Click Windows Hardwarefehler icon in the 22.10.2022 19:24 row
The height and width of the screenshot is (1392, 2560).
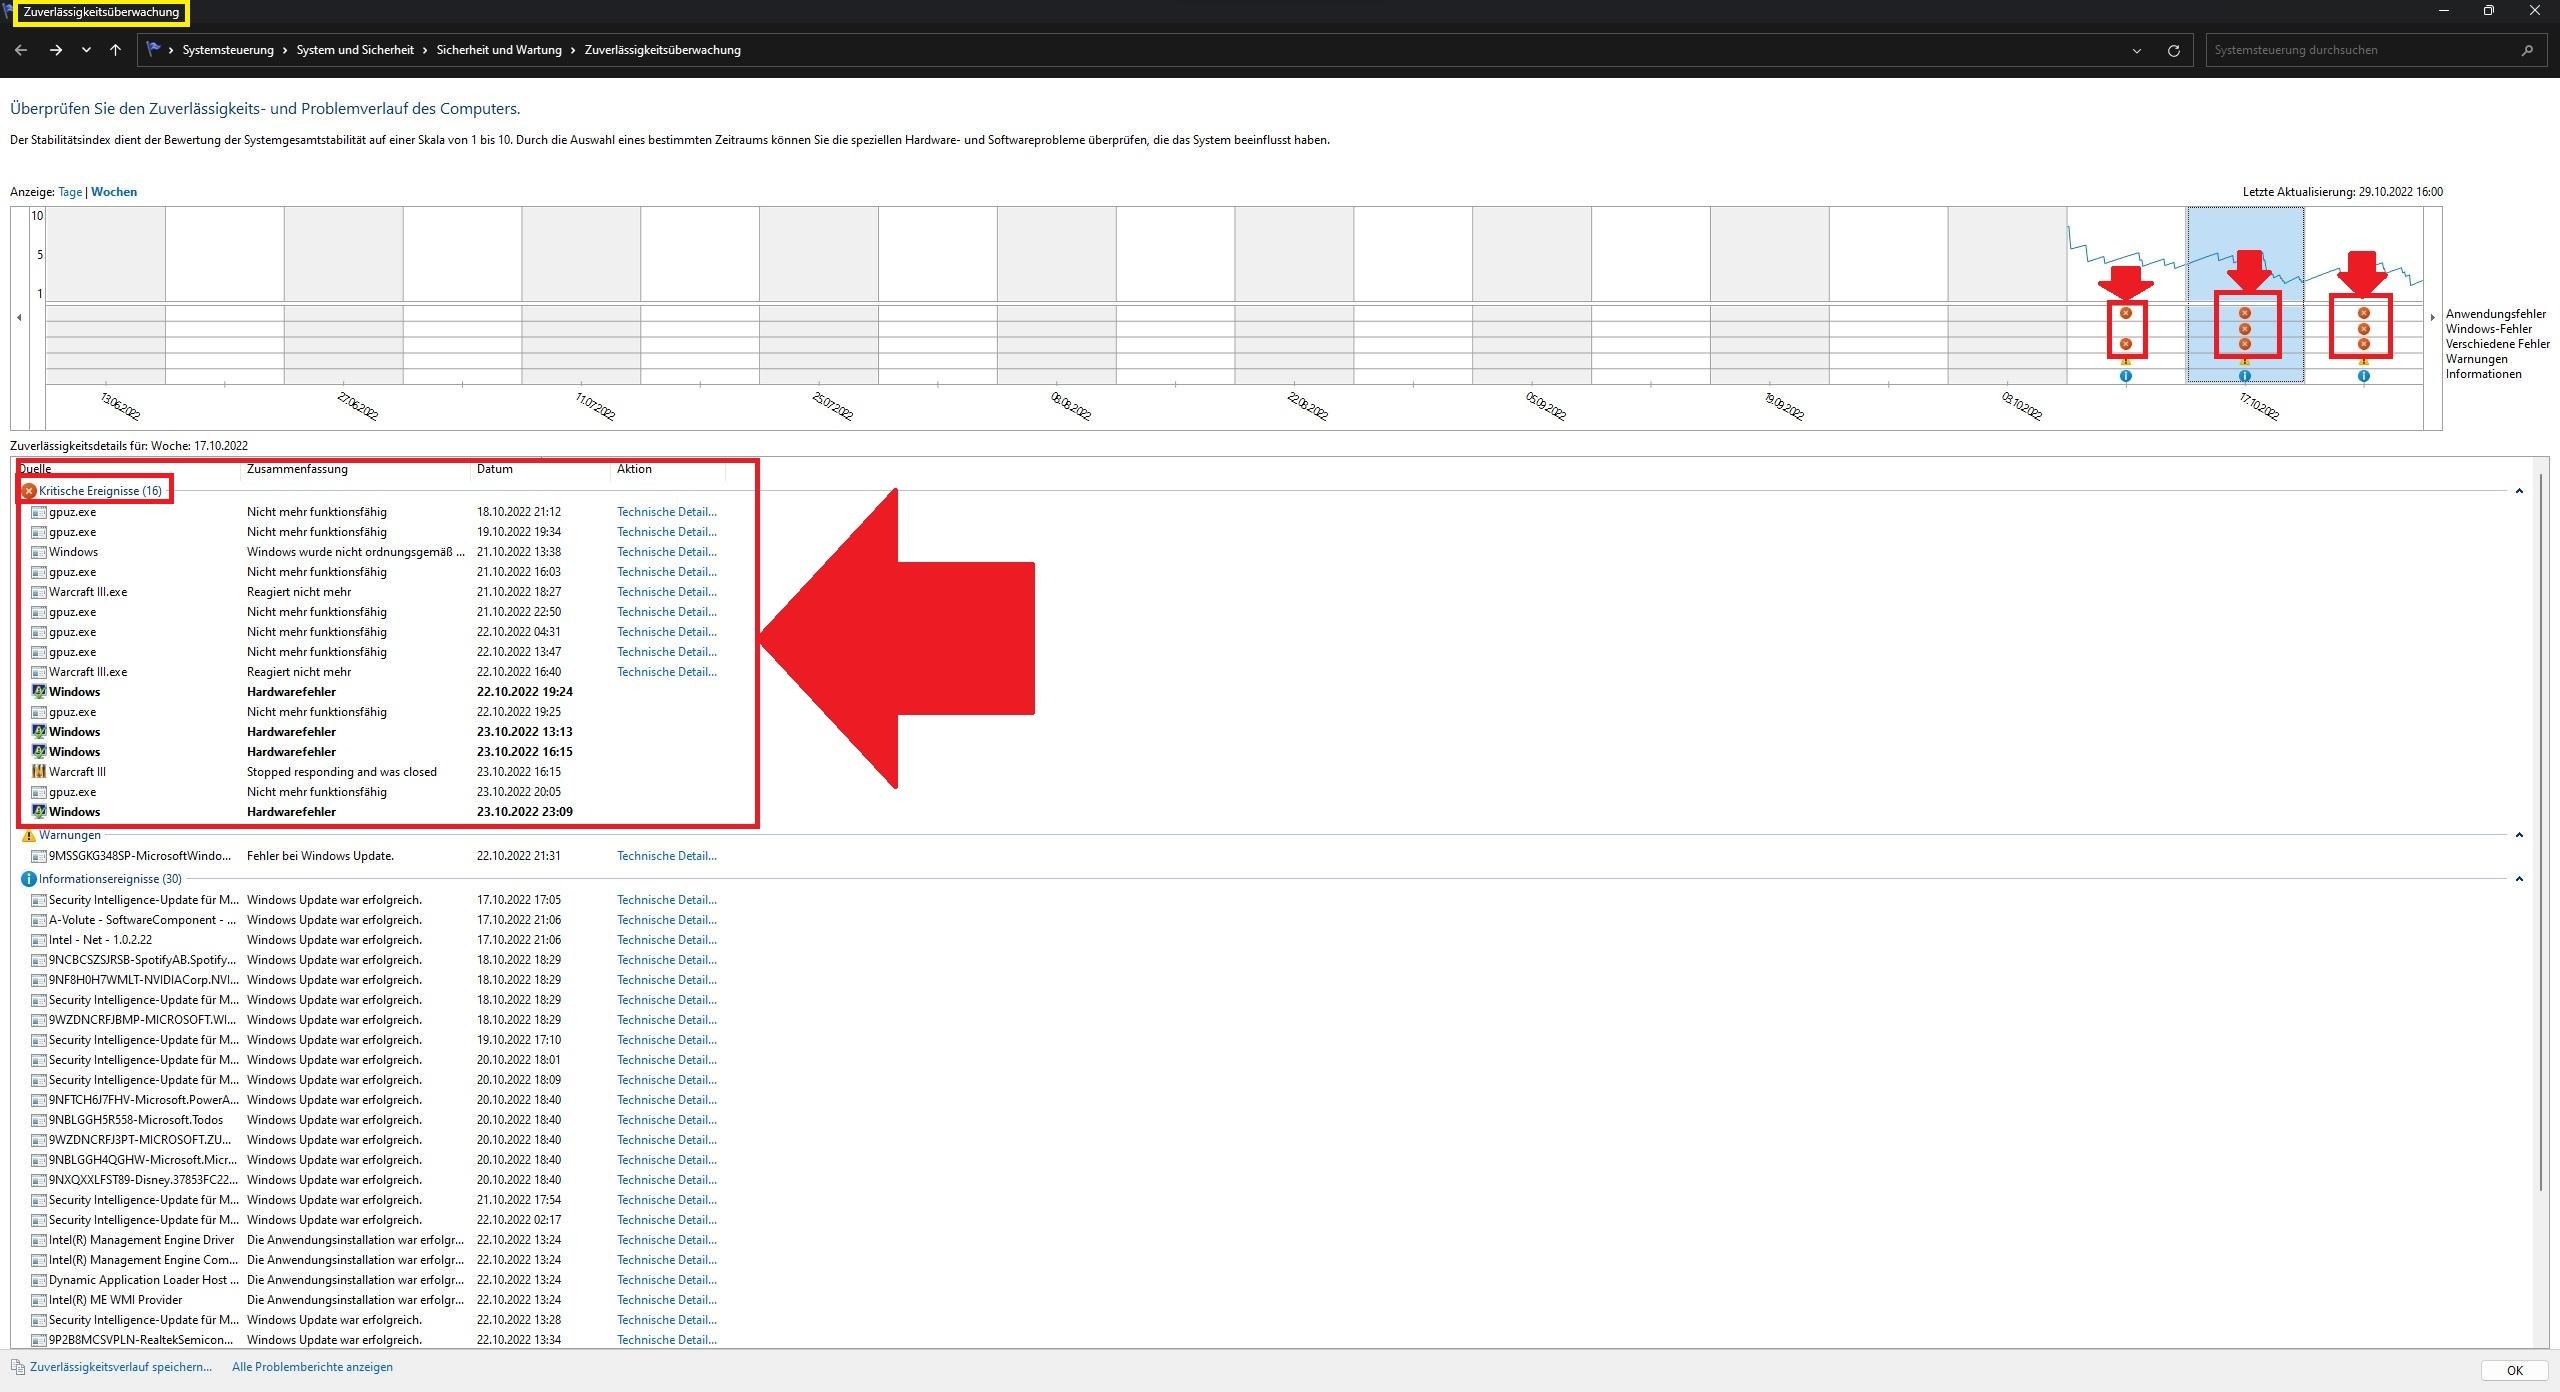(39, 692)
